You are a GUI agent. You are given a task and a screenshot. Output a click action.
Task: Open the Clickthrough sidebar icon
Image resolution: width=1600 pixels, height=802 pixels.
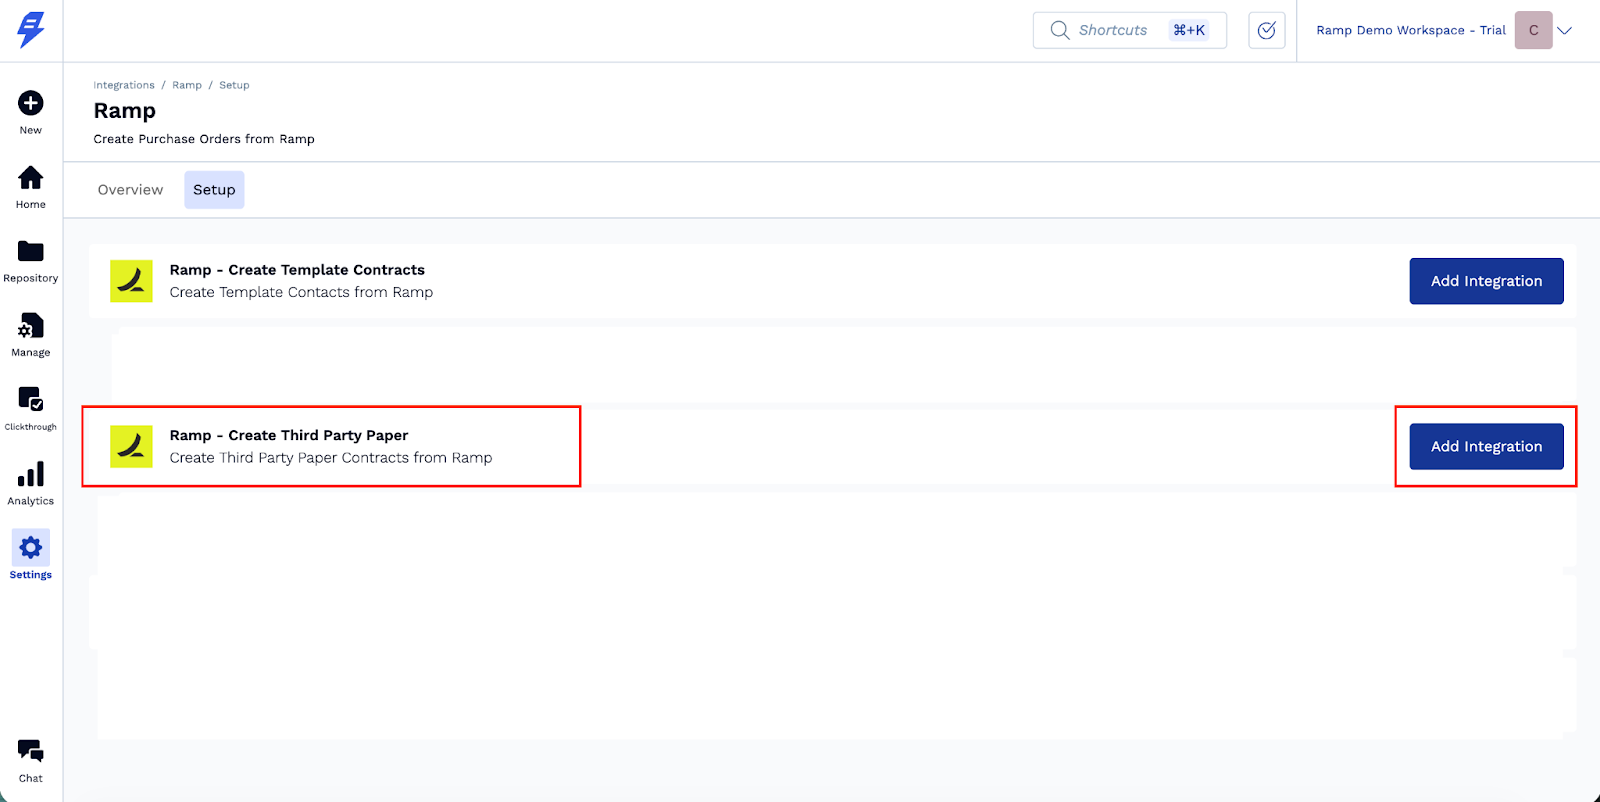(31, 399)
